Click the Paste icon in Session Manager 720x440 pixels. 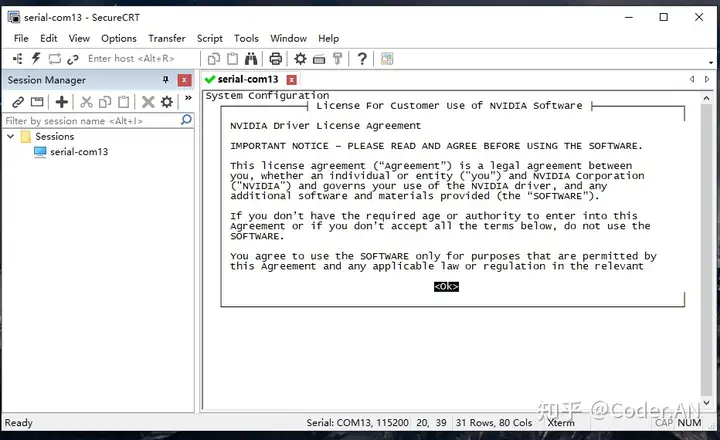pos(124,102)
